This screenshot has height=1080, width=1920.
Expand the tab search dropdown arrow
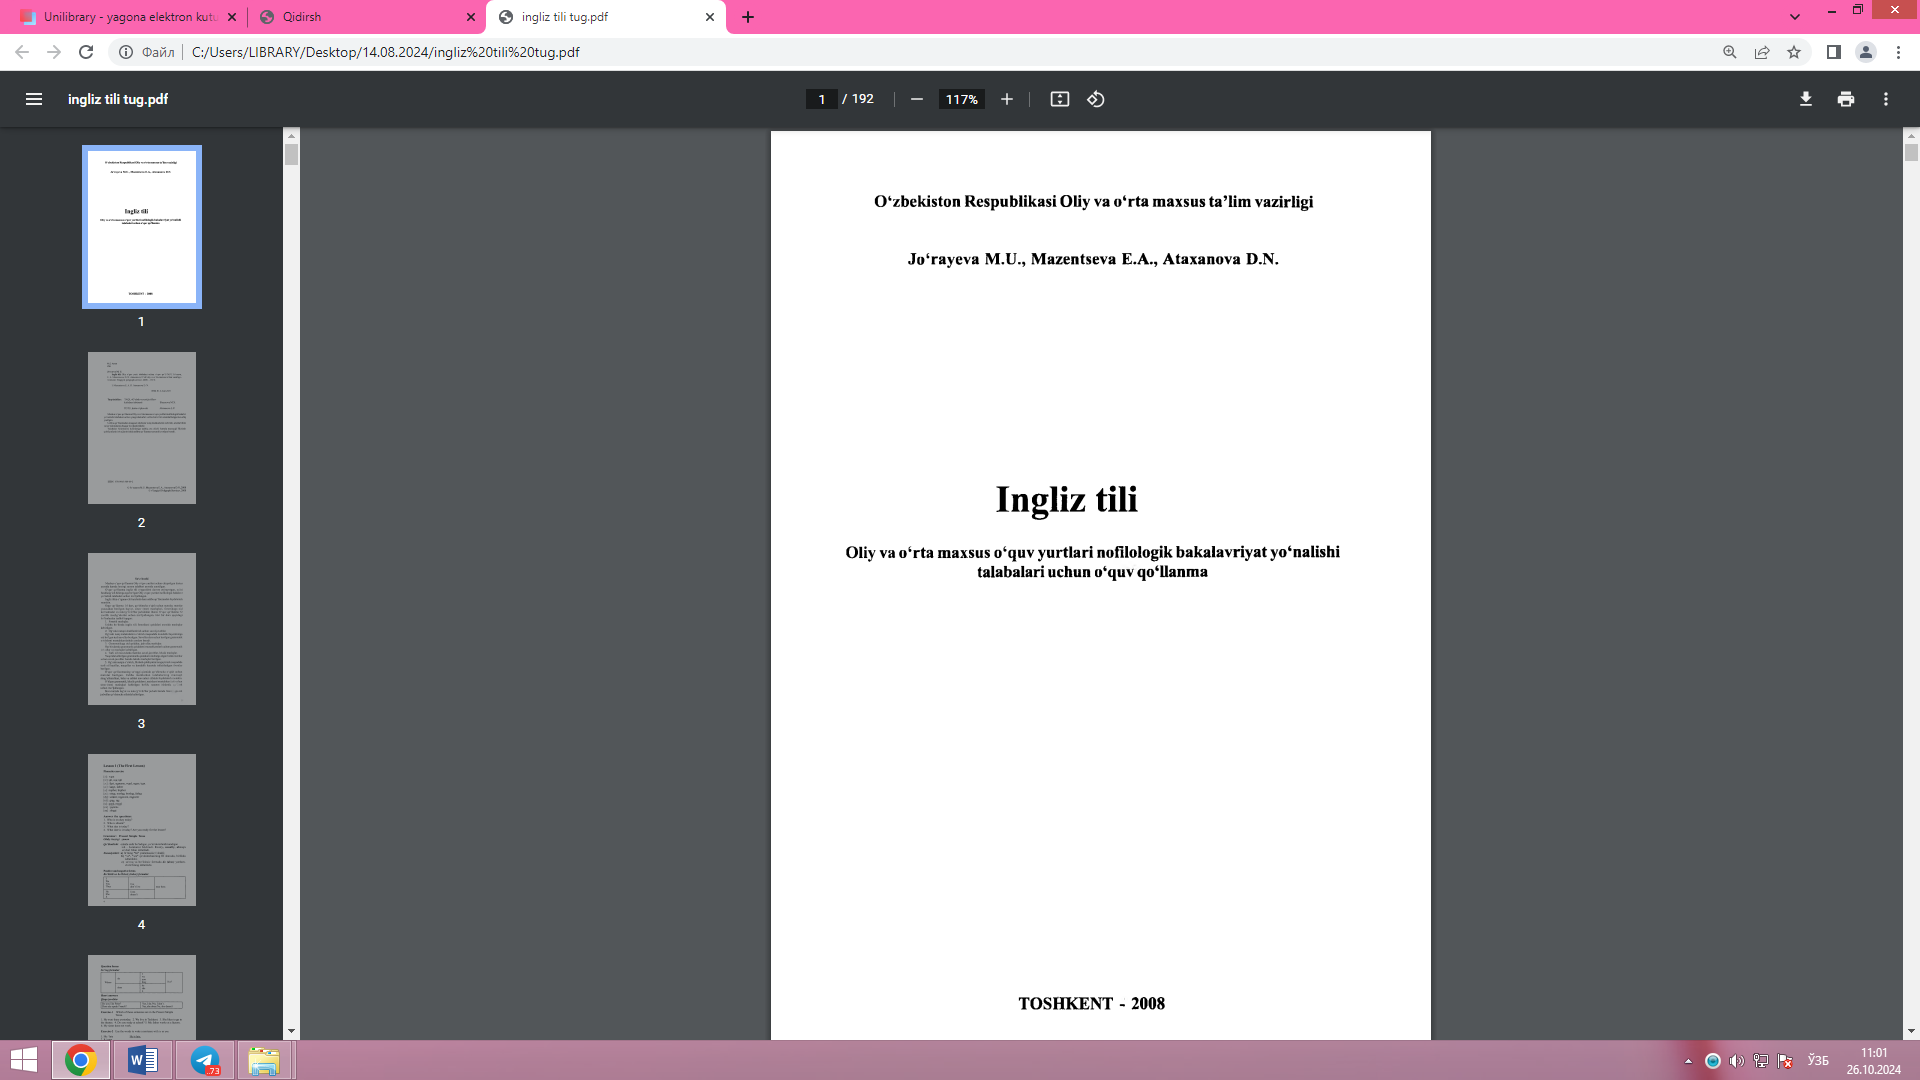coord(1795,17)
